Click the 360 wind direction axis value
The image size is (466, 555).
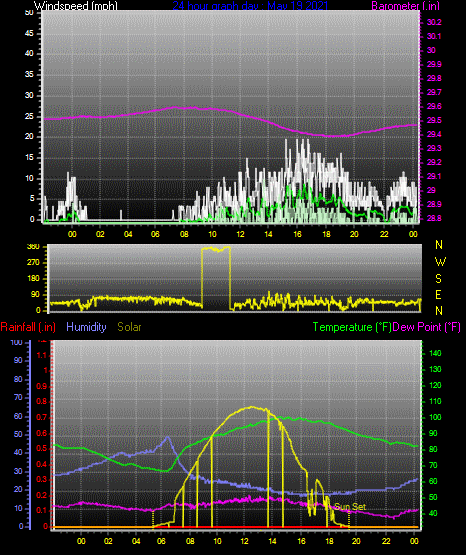33,247
